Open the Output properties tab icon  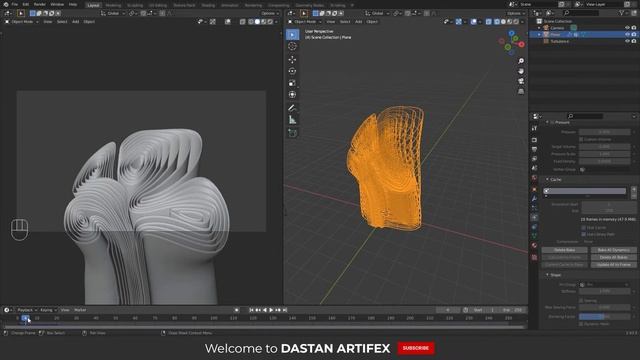click(534, 149)
